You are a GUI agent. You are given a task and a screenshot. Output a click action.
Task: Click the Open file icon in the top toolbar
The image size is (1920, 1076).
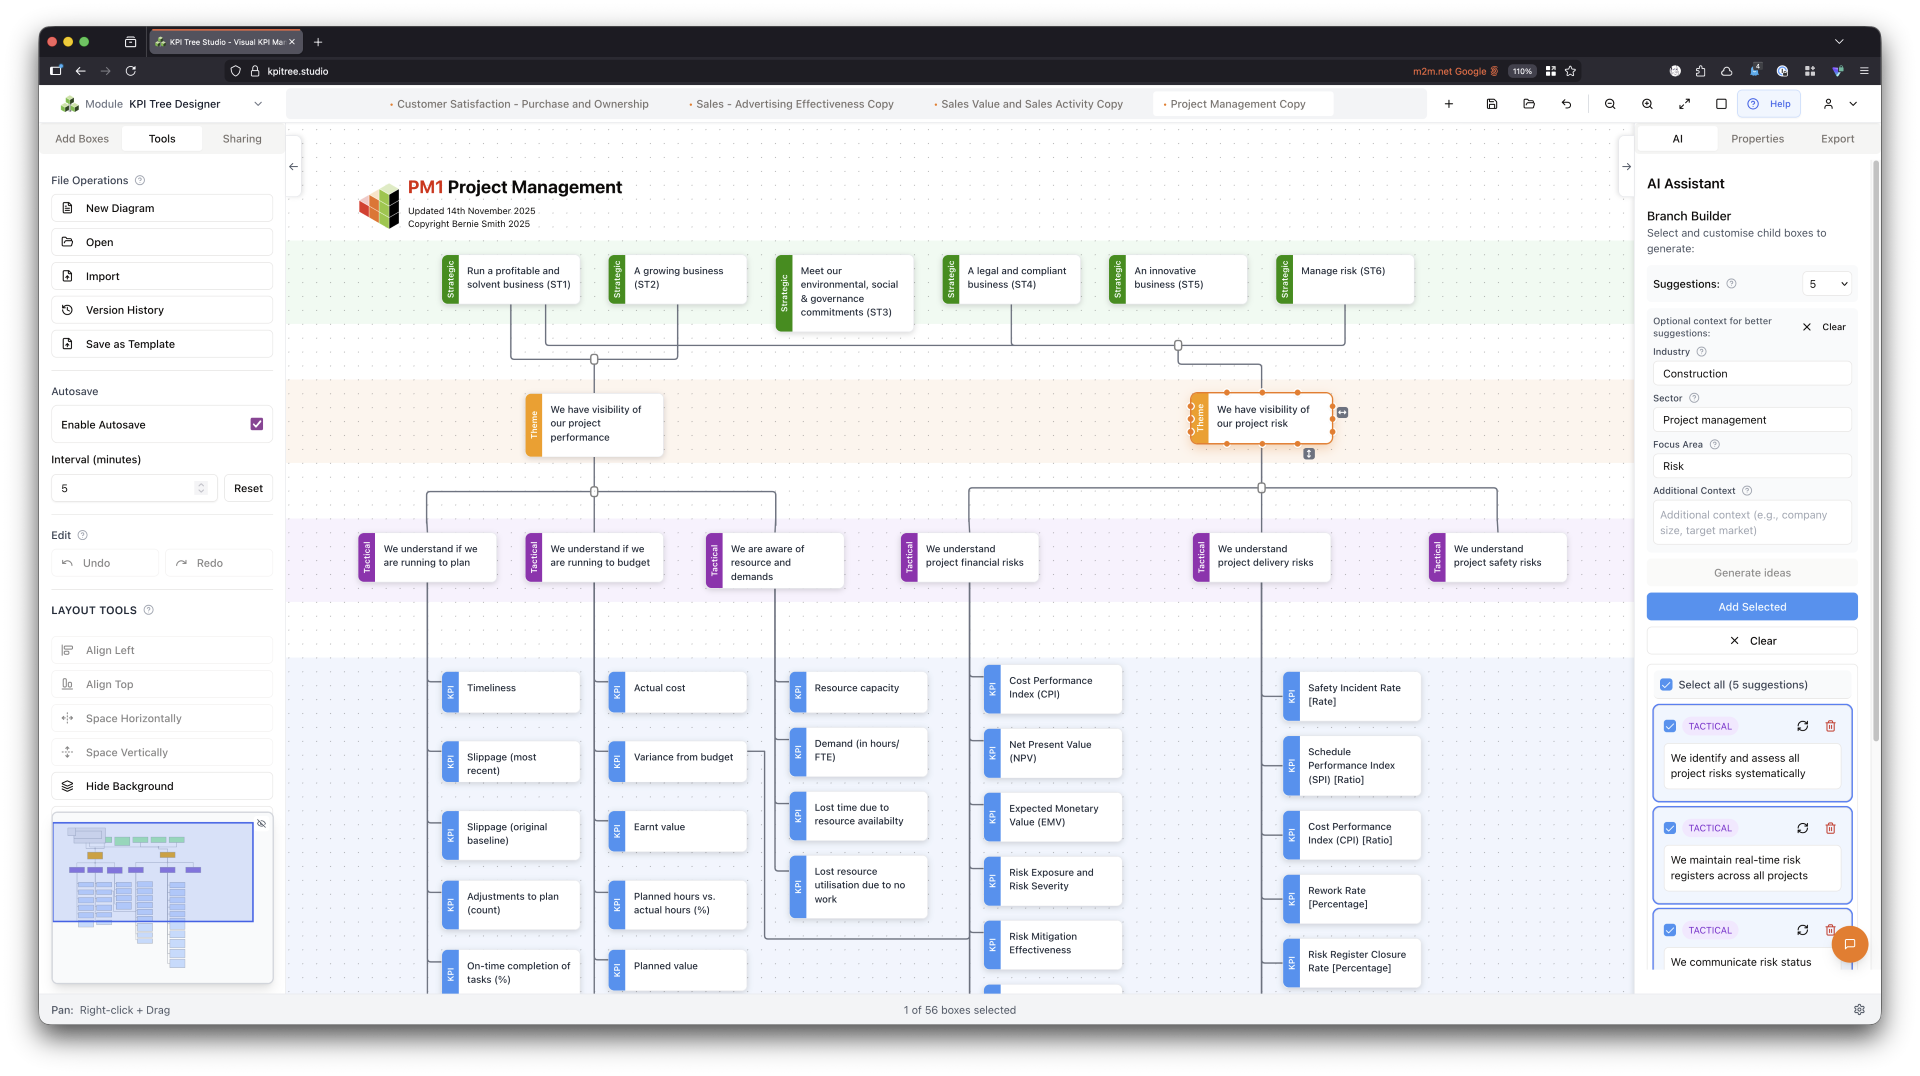click(x=1528, y=103)
